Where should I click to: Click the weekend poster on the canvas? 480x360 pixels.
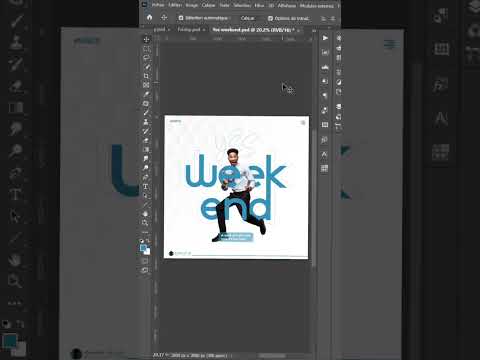point(236,187)
